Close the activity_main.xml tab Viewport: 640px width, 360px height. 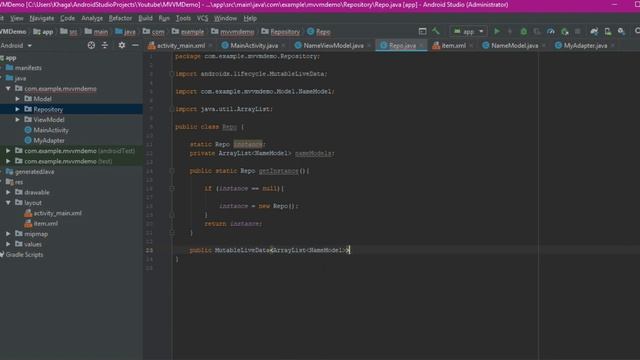(211, 46)
